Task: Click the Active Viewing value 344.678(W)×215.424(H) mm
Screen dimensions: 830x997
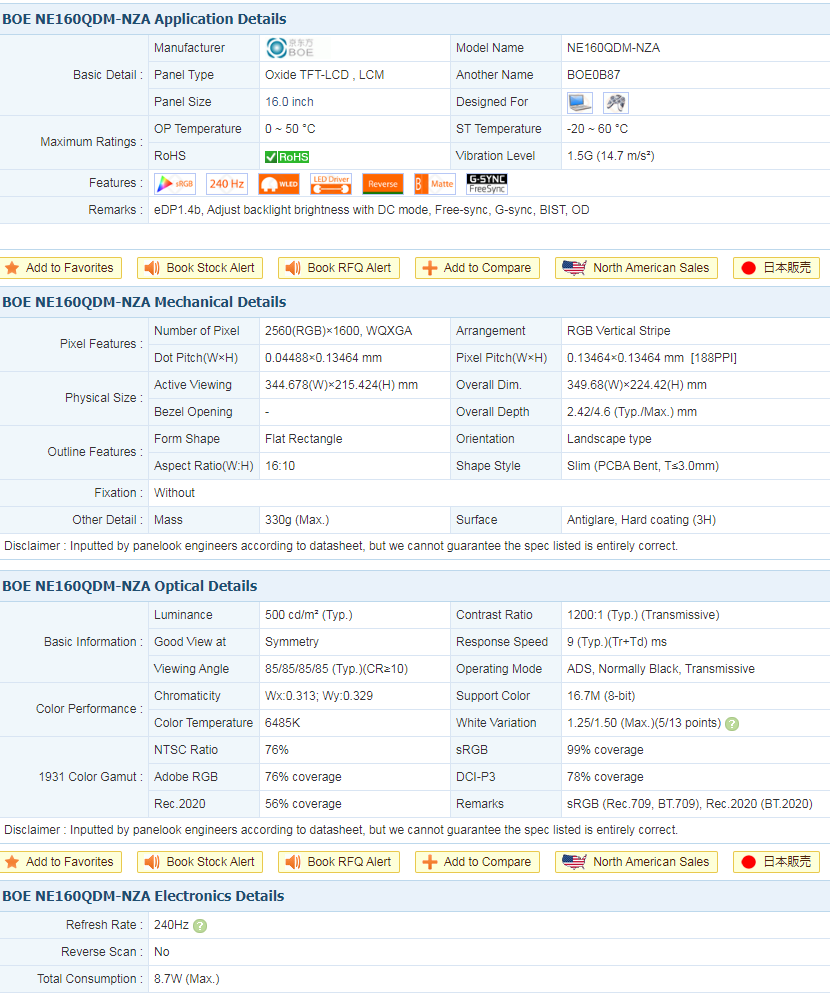Action: coord(342,385)
